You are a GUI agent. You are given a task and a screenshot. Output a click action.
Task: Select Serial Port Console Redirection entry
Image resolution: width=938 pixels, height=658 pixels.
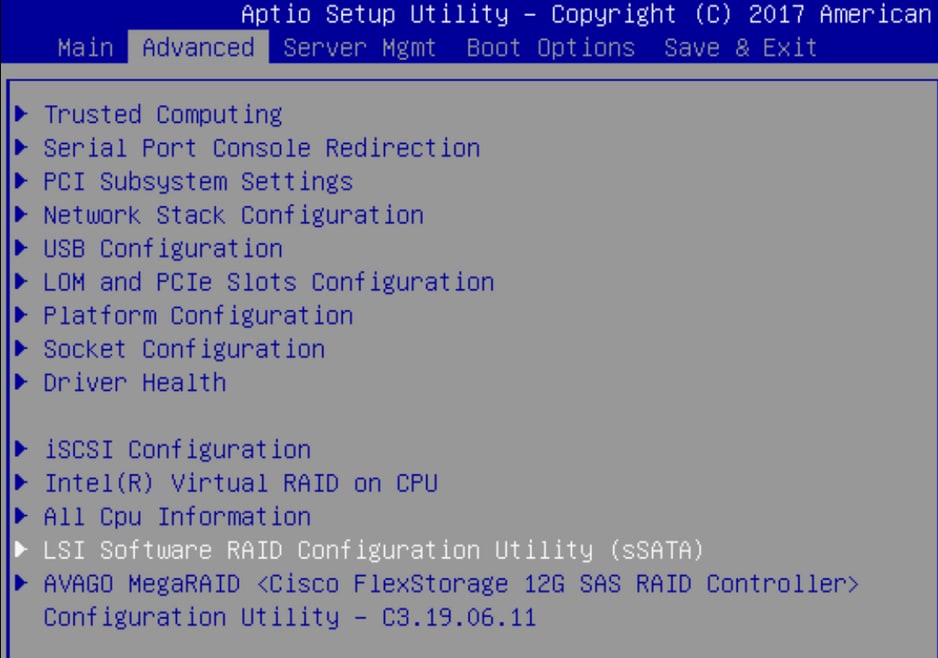pos(261,148)
